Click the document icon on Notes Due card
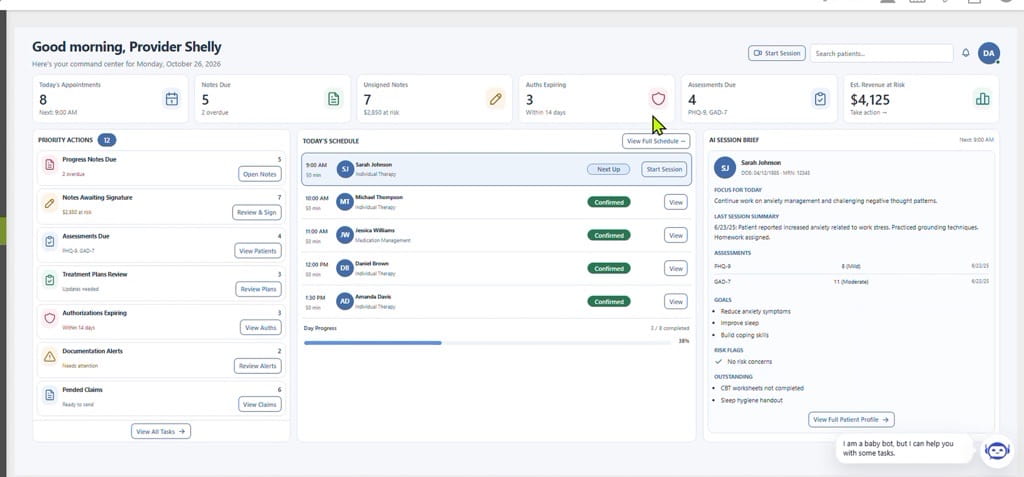The width and height of the screenshot is (1024, 477). 334,99
